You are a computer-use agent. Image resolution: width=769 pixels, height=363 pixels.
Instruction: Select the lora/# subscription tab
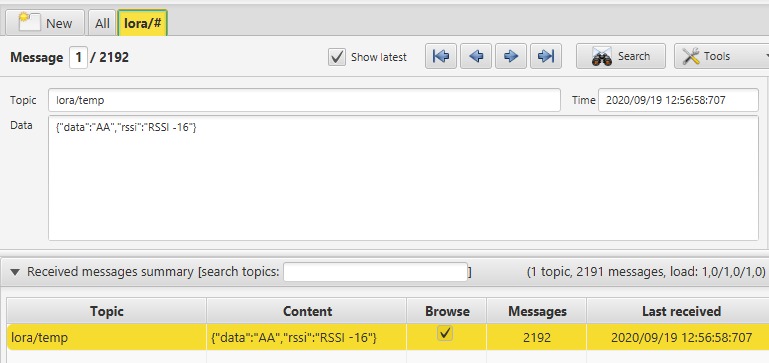[x=143, y=23]
